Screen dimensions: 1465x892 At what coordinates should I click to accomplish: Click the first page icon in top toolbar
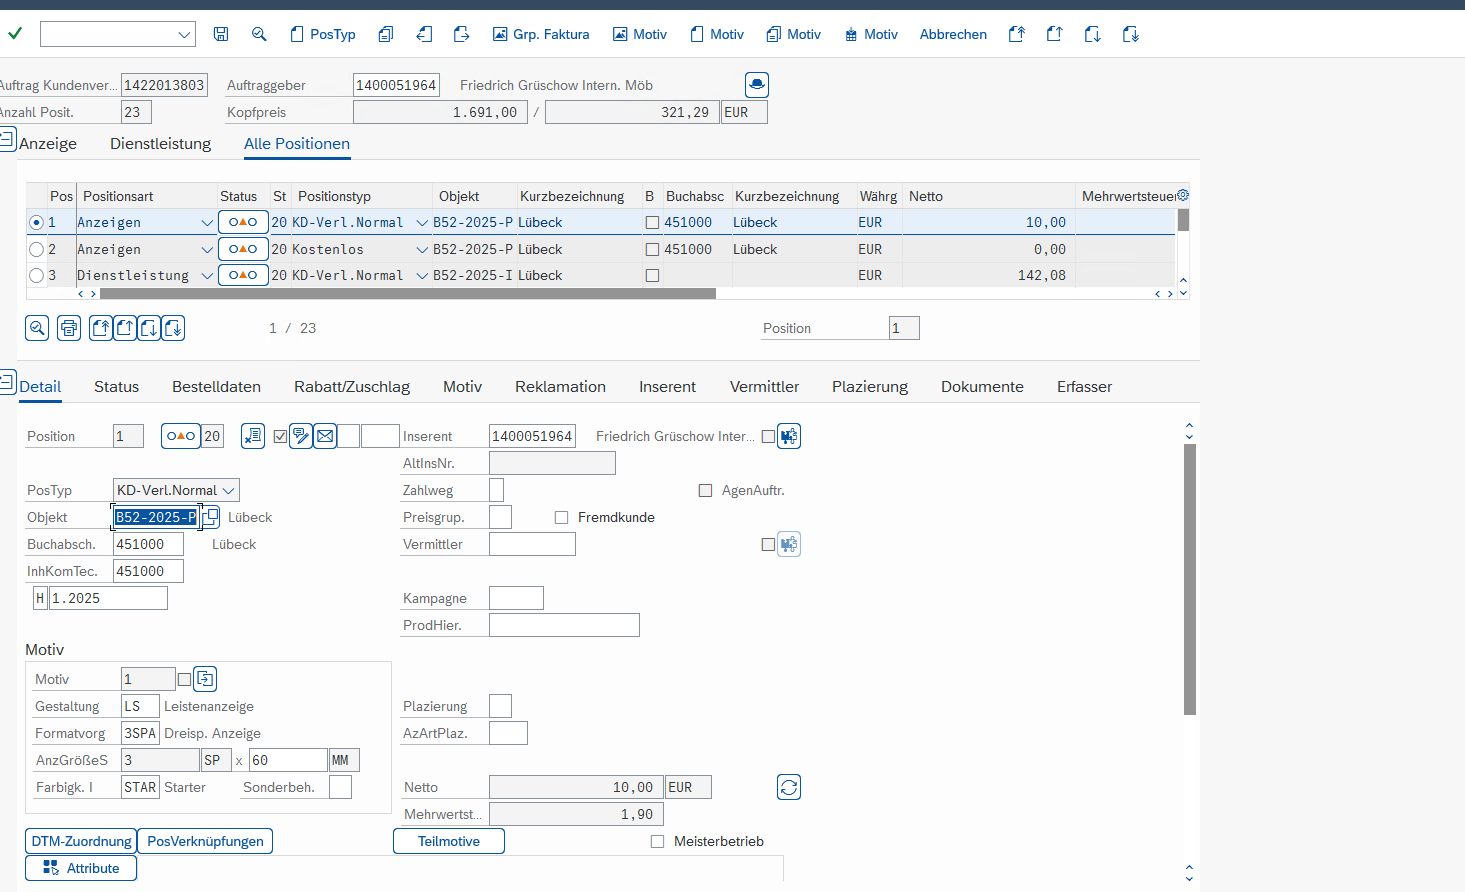pos(1017,34)
